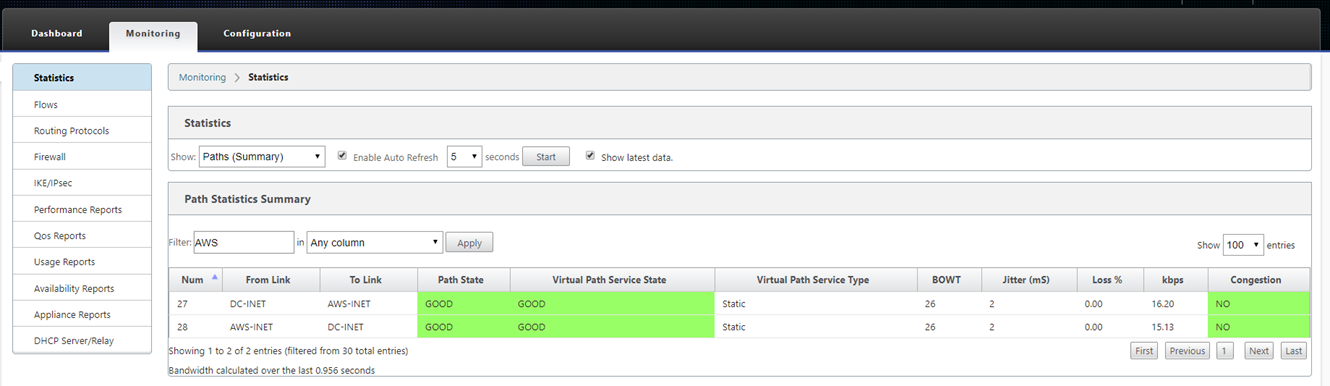Viewport: 1330px width, 386px height.
Task: Open the Show Paths (Summary) dropdown
Action: point(262,157)
